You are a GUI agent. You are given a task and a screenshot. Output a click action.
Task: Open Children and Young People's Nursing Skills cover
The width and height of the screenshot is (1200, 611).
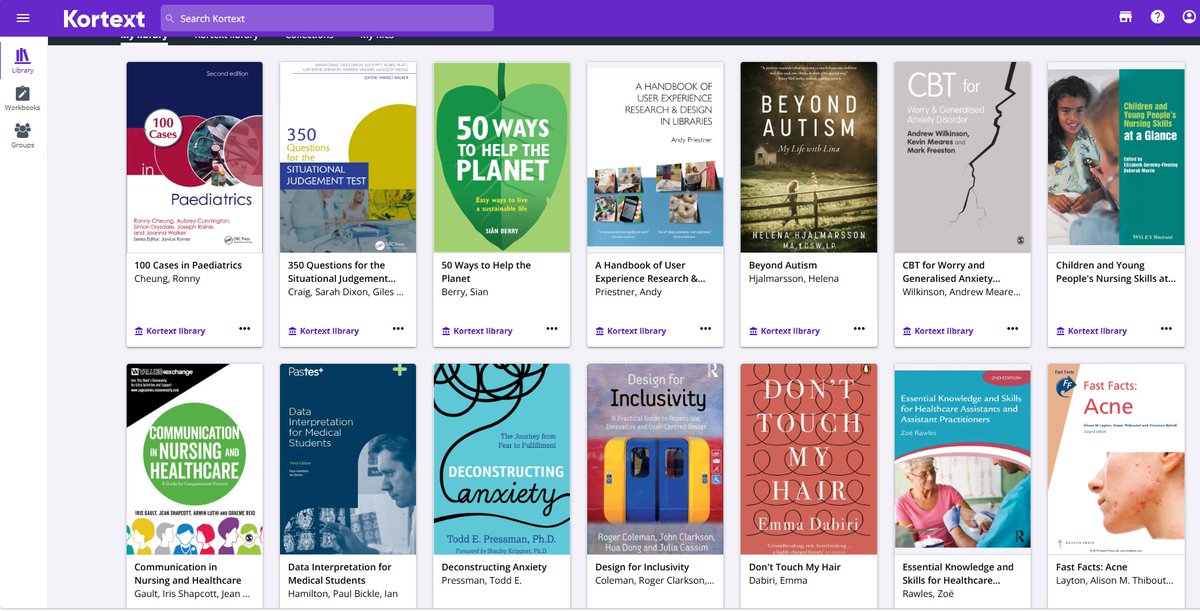point(1116,157)
